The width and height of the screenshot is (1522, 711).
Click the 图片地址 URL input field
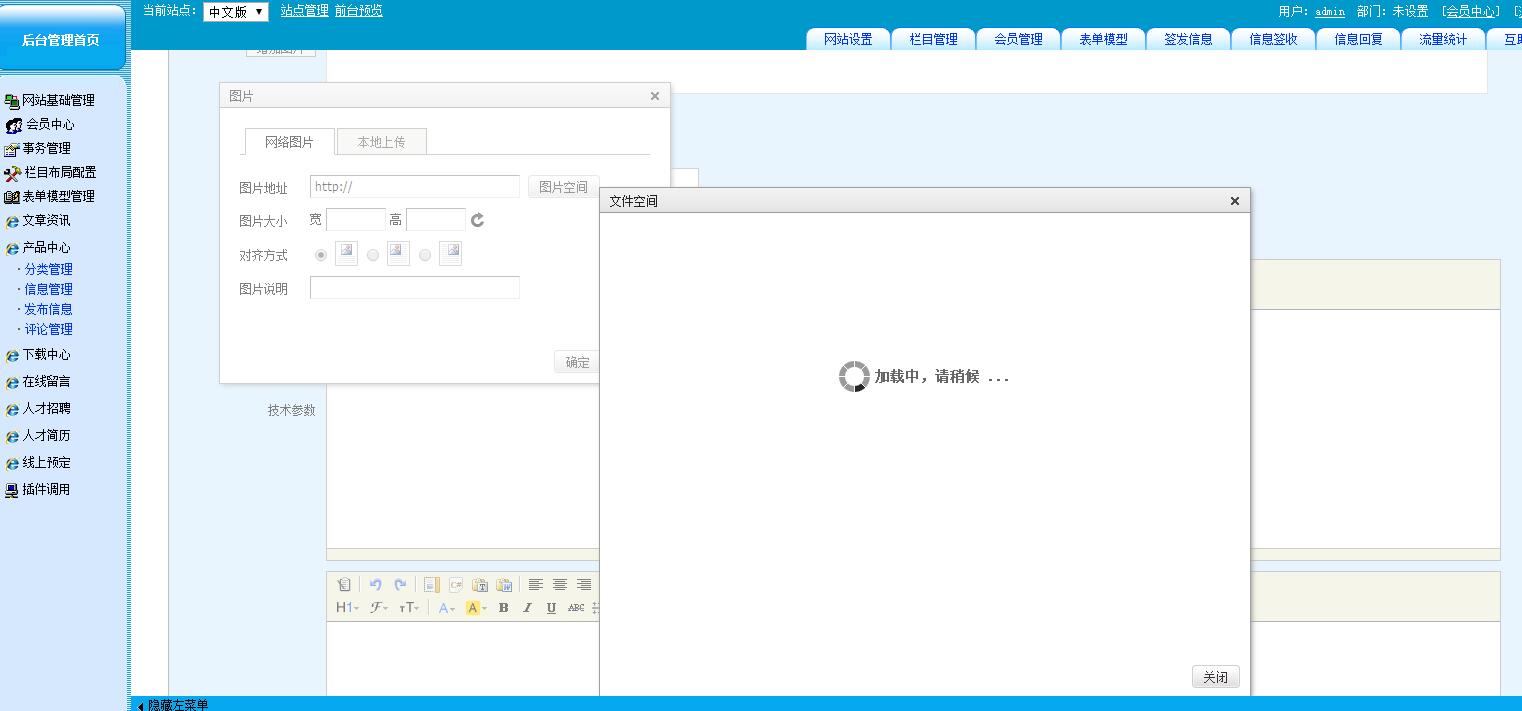point(414,187)
